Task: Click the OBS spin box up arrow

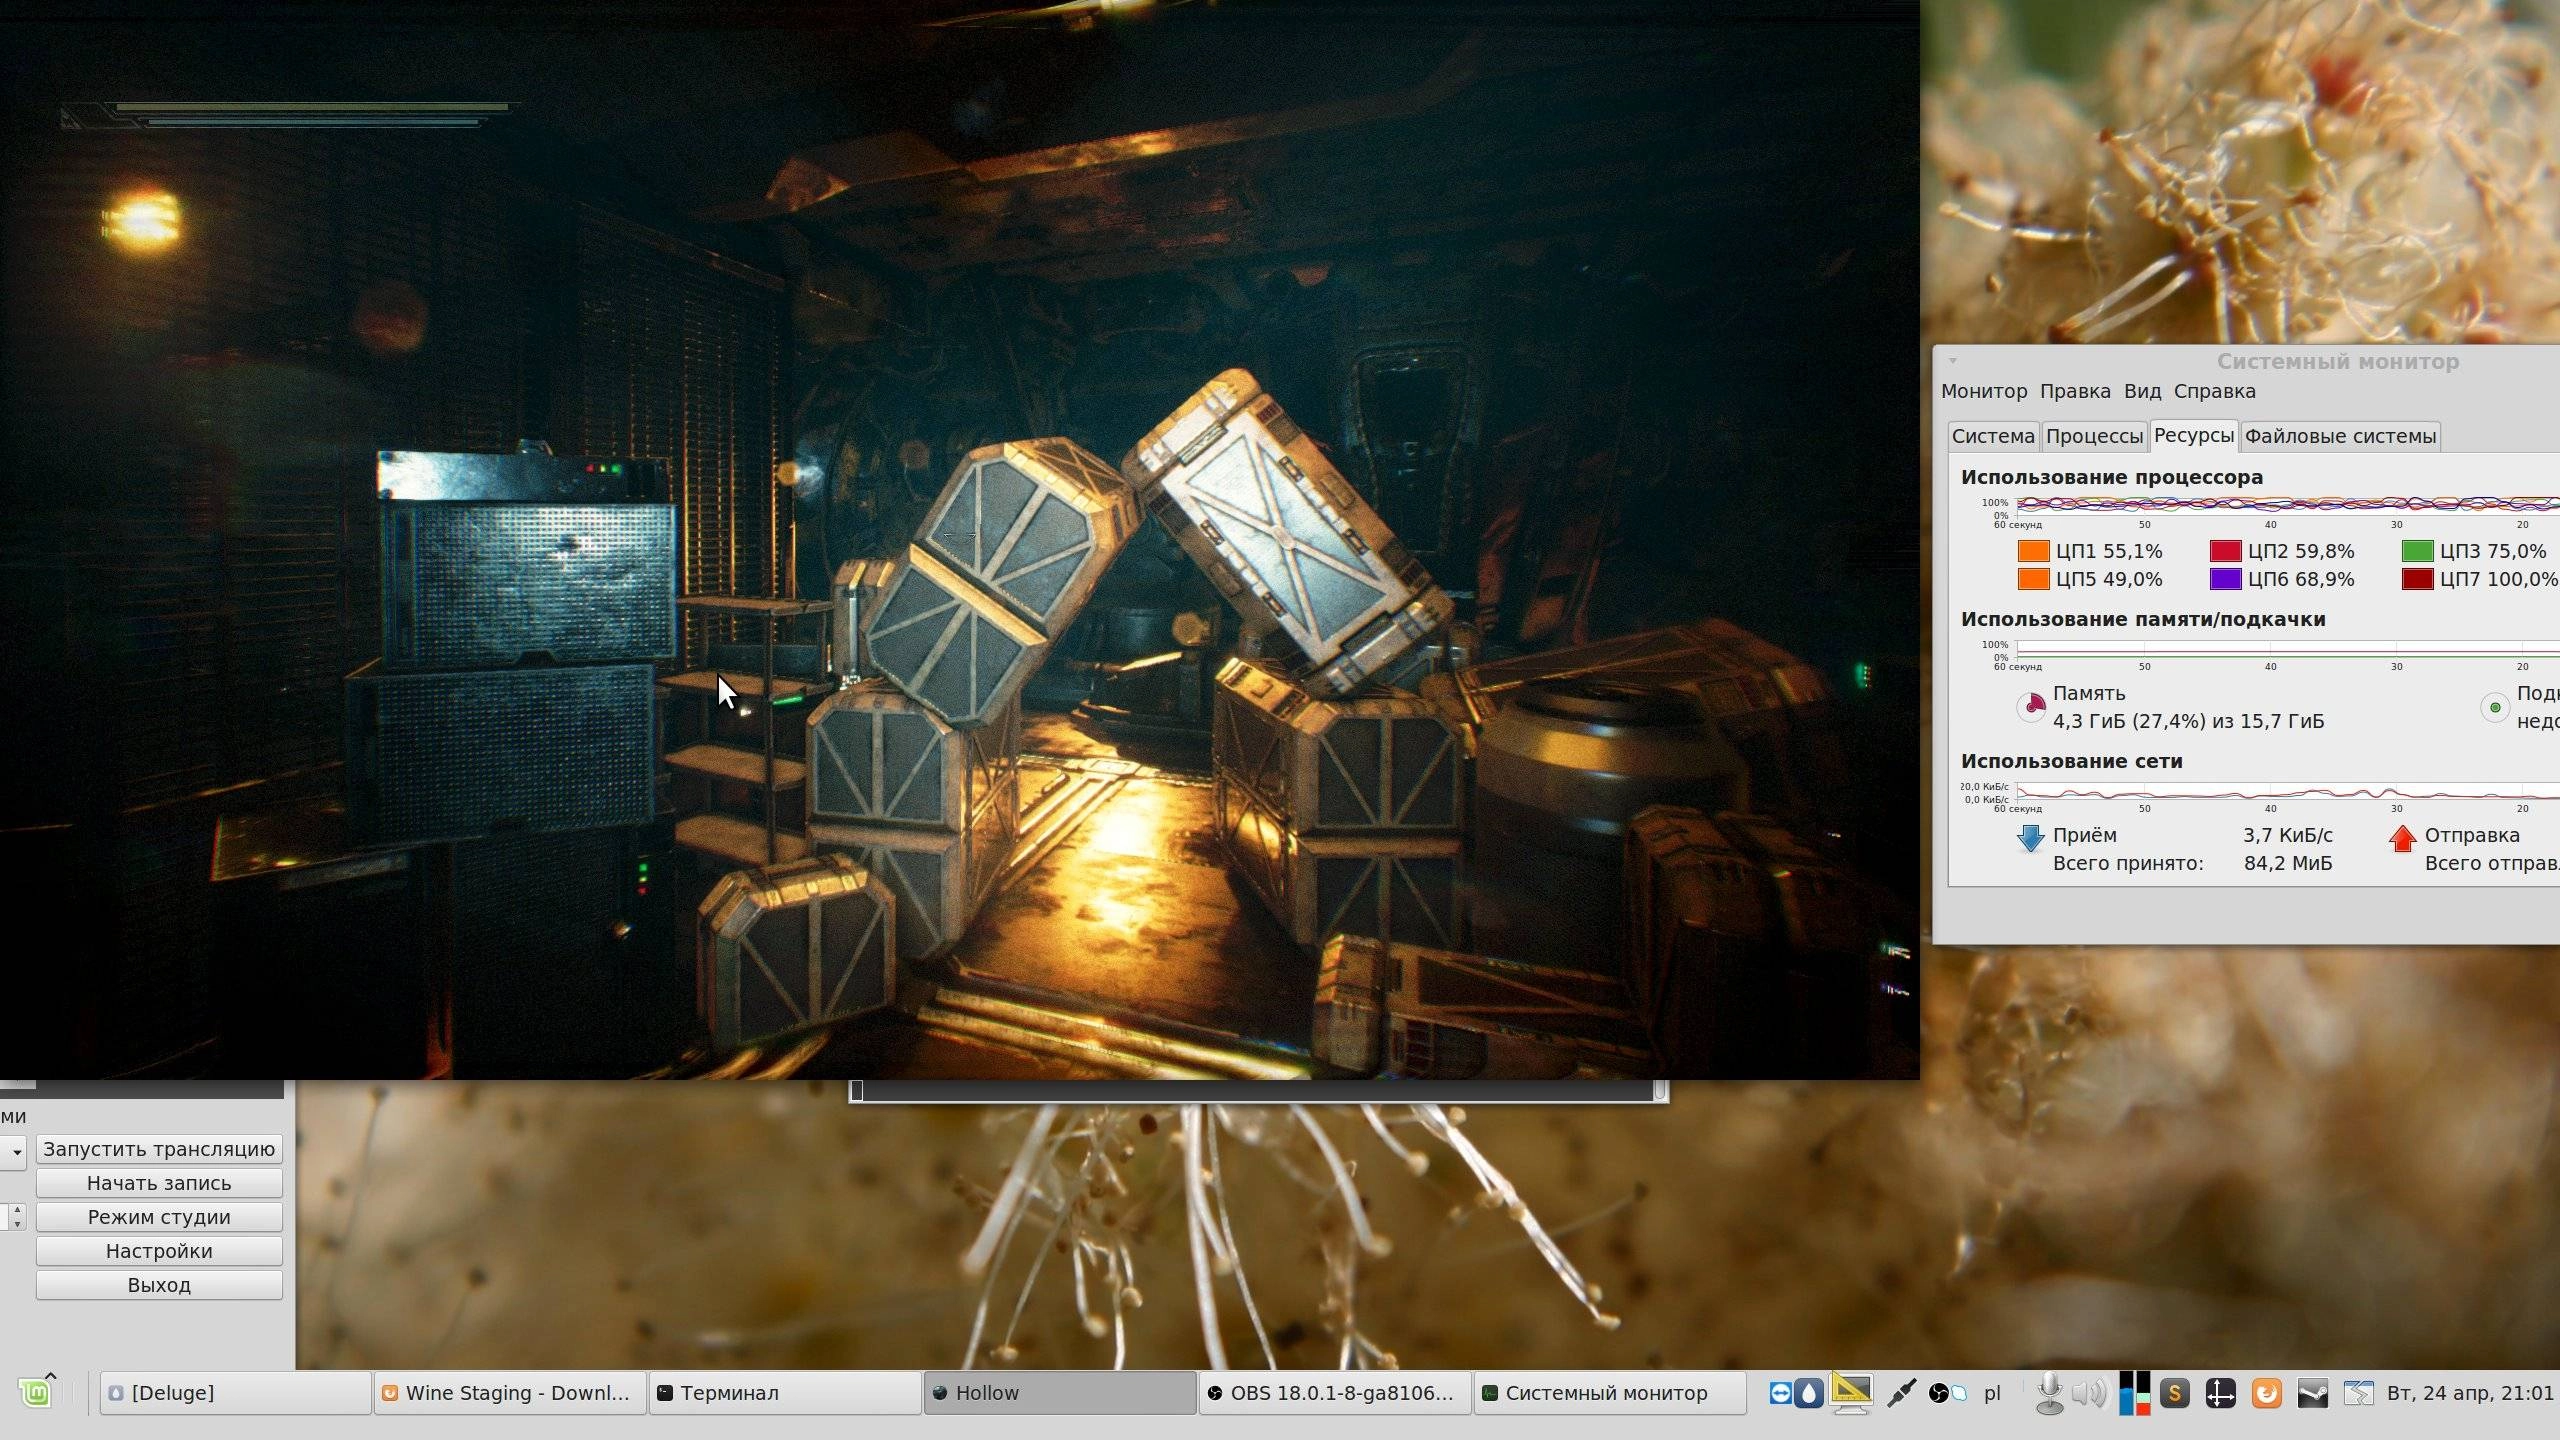Action: coord(16,1210)
